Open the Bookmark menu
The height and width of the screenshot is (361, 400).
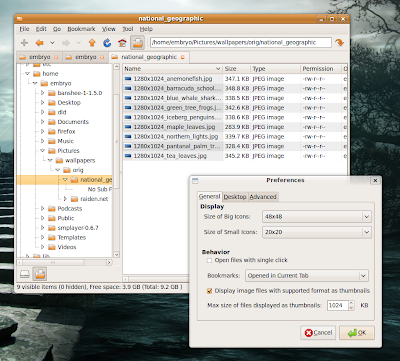pos(81,29)
